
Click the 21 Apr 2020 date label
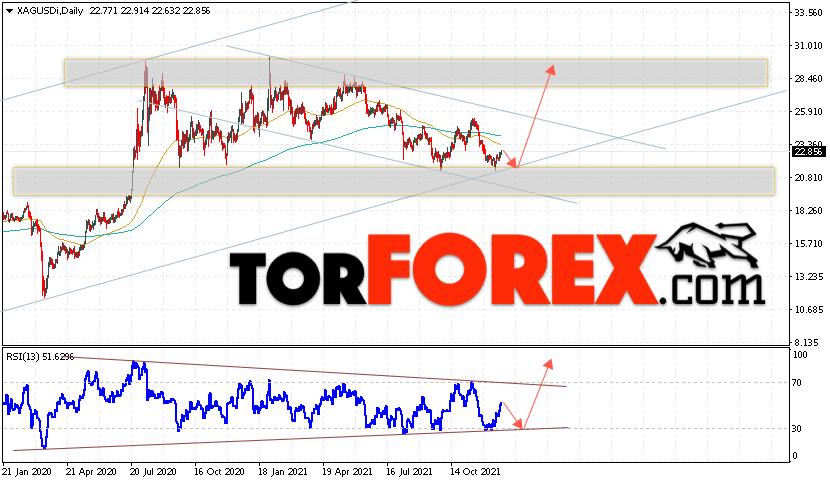tap(91, 471)
